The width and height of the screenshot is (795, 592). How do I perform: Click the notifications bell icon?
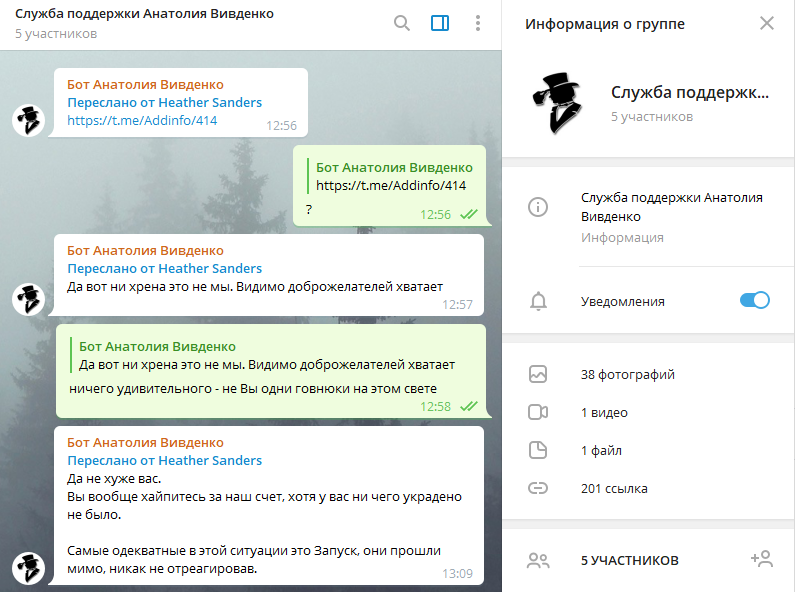538,301
